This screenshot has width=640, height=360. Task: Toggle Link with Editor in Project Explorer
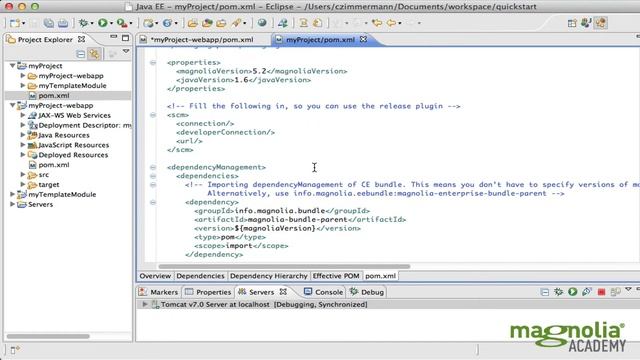[94, 54]
